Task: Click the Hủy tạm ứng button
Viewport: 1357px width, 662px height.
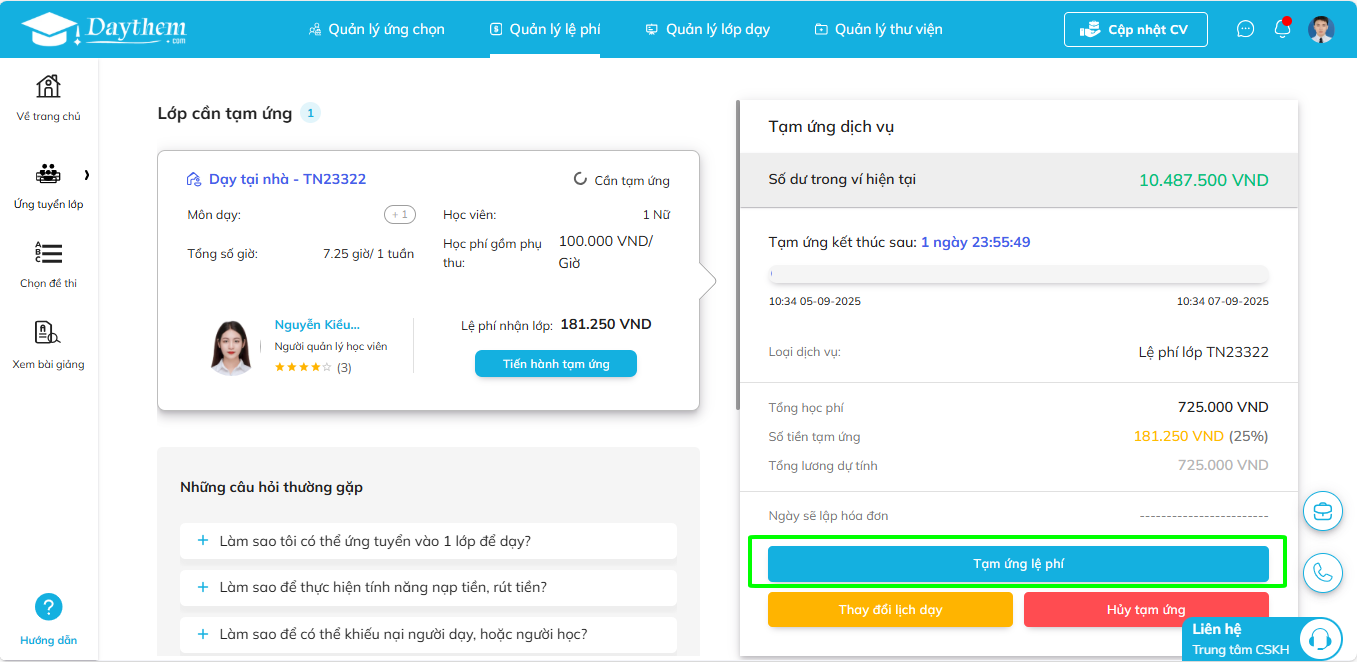Action: pos(1146,610)
